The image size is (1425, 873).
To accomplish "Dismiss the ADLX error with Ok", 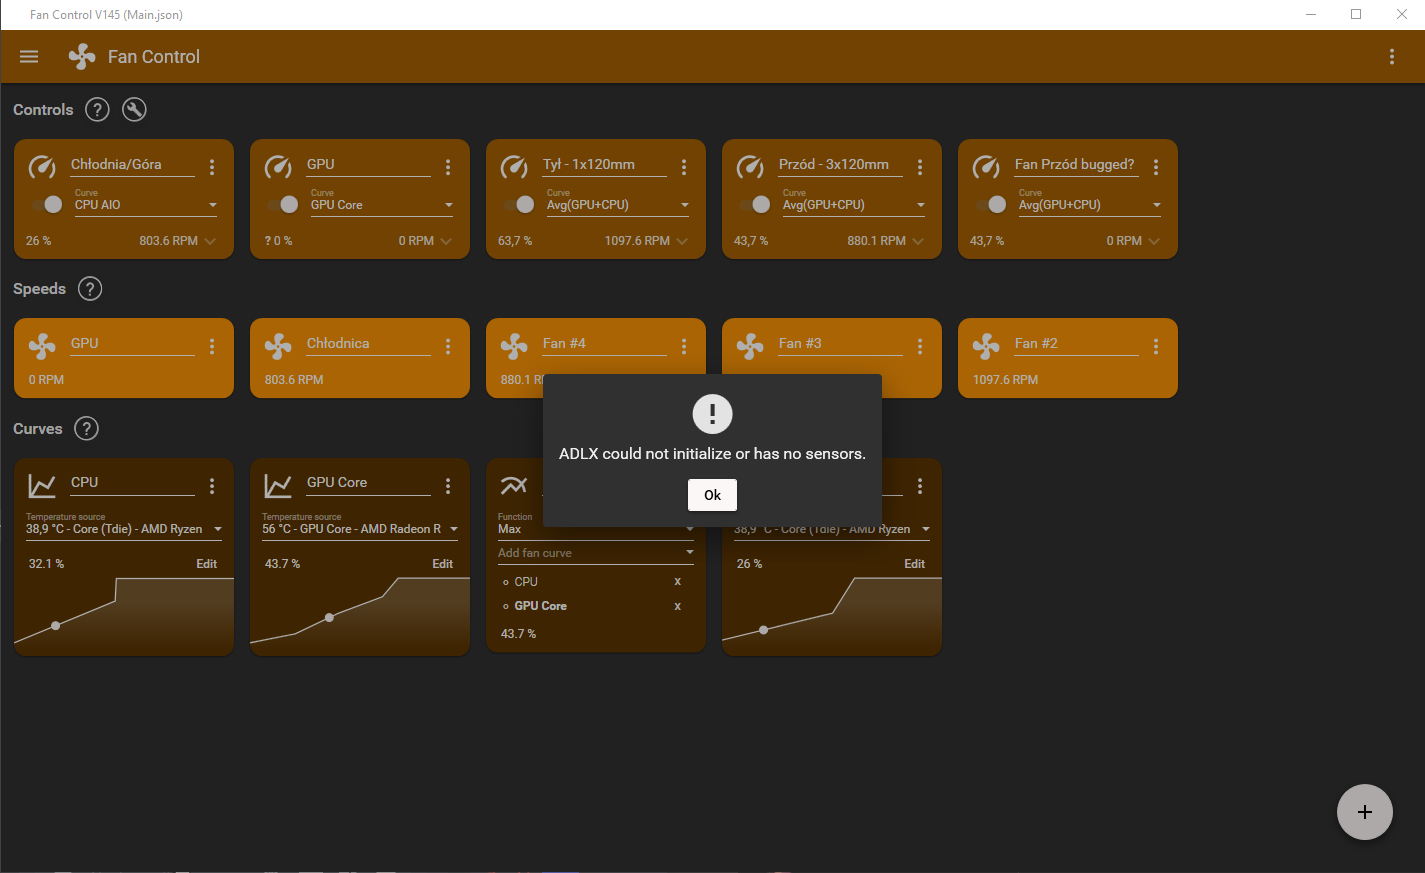I will (712, 494).
